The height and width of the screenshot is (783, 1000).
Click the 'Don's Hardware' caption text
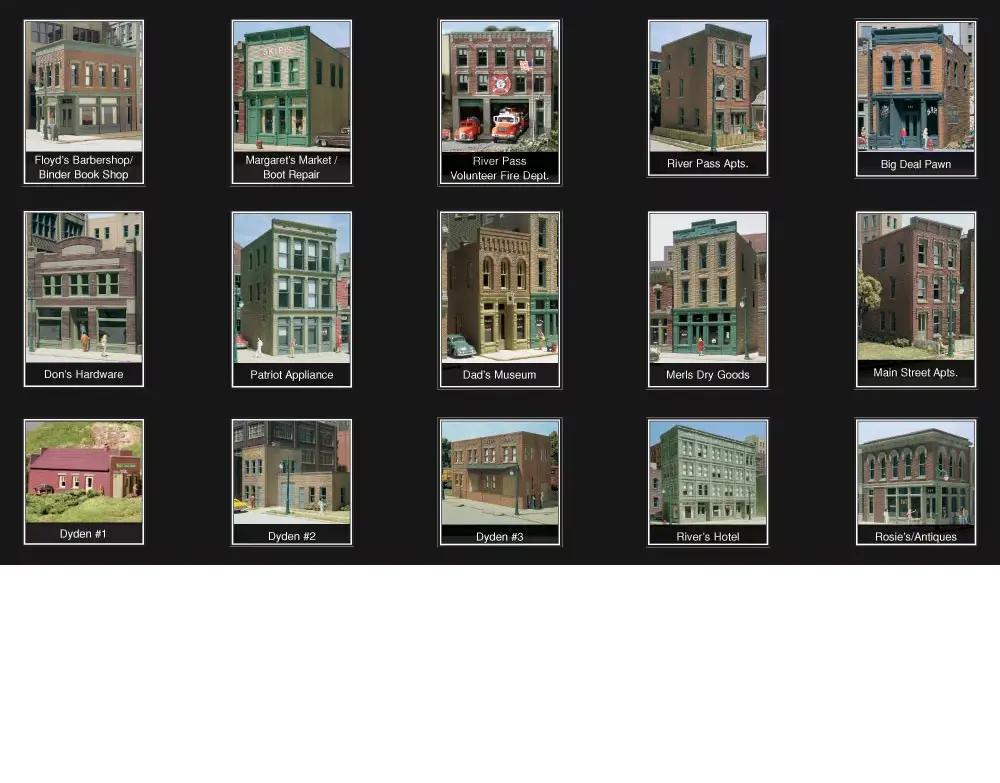coord(84,375)
